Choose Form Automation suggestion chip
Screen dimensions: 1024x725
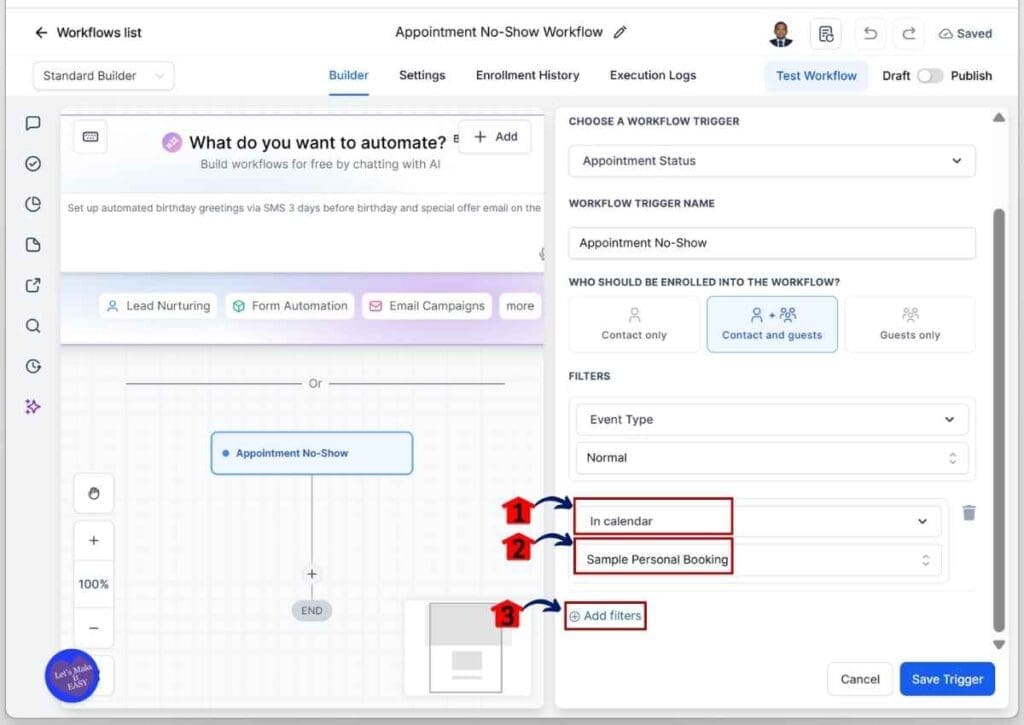[290, 306]
